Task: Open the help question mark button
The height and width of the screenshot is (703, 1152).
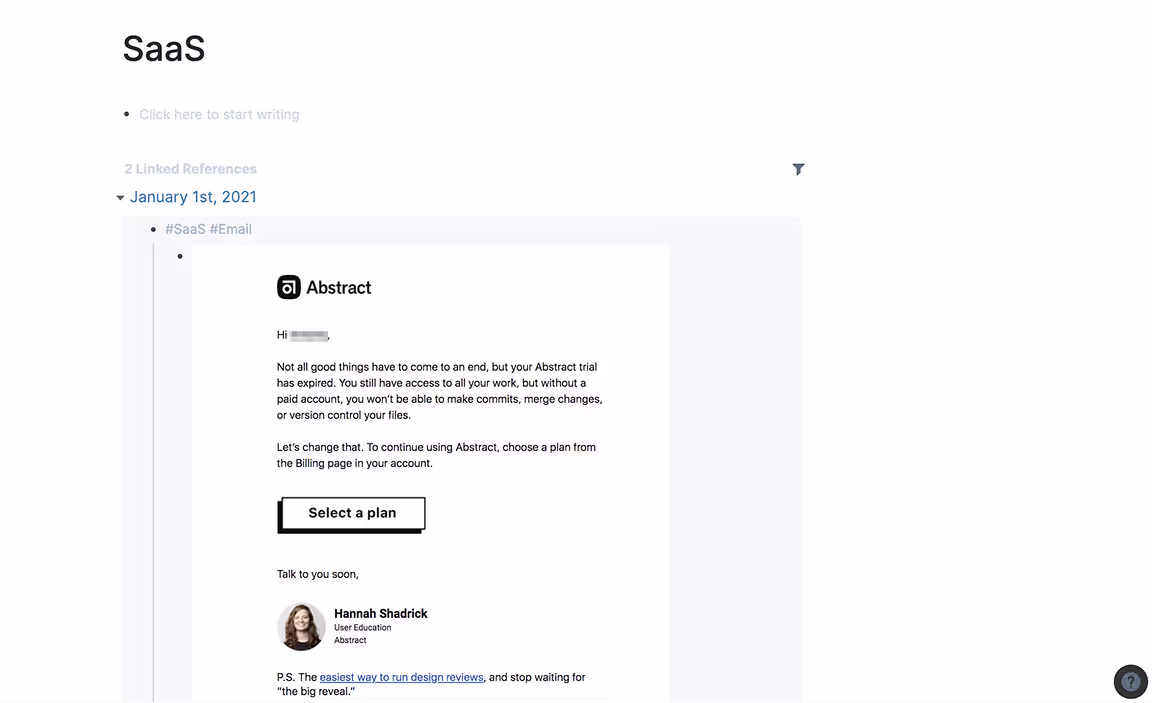Action: (1131, 682)
